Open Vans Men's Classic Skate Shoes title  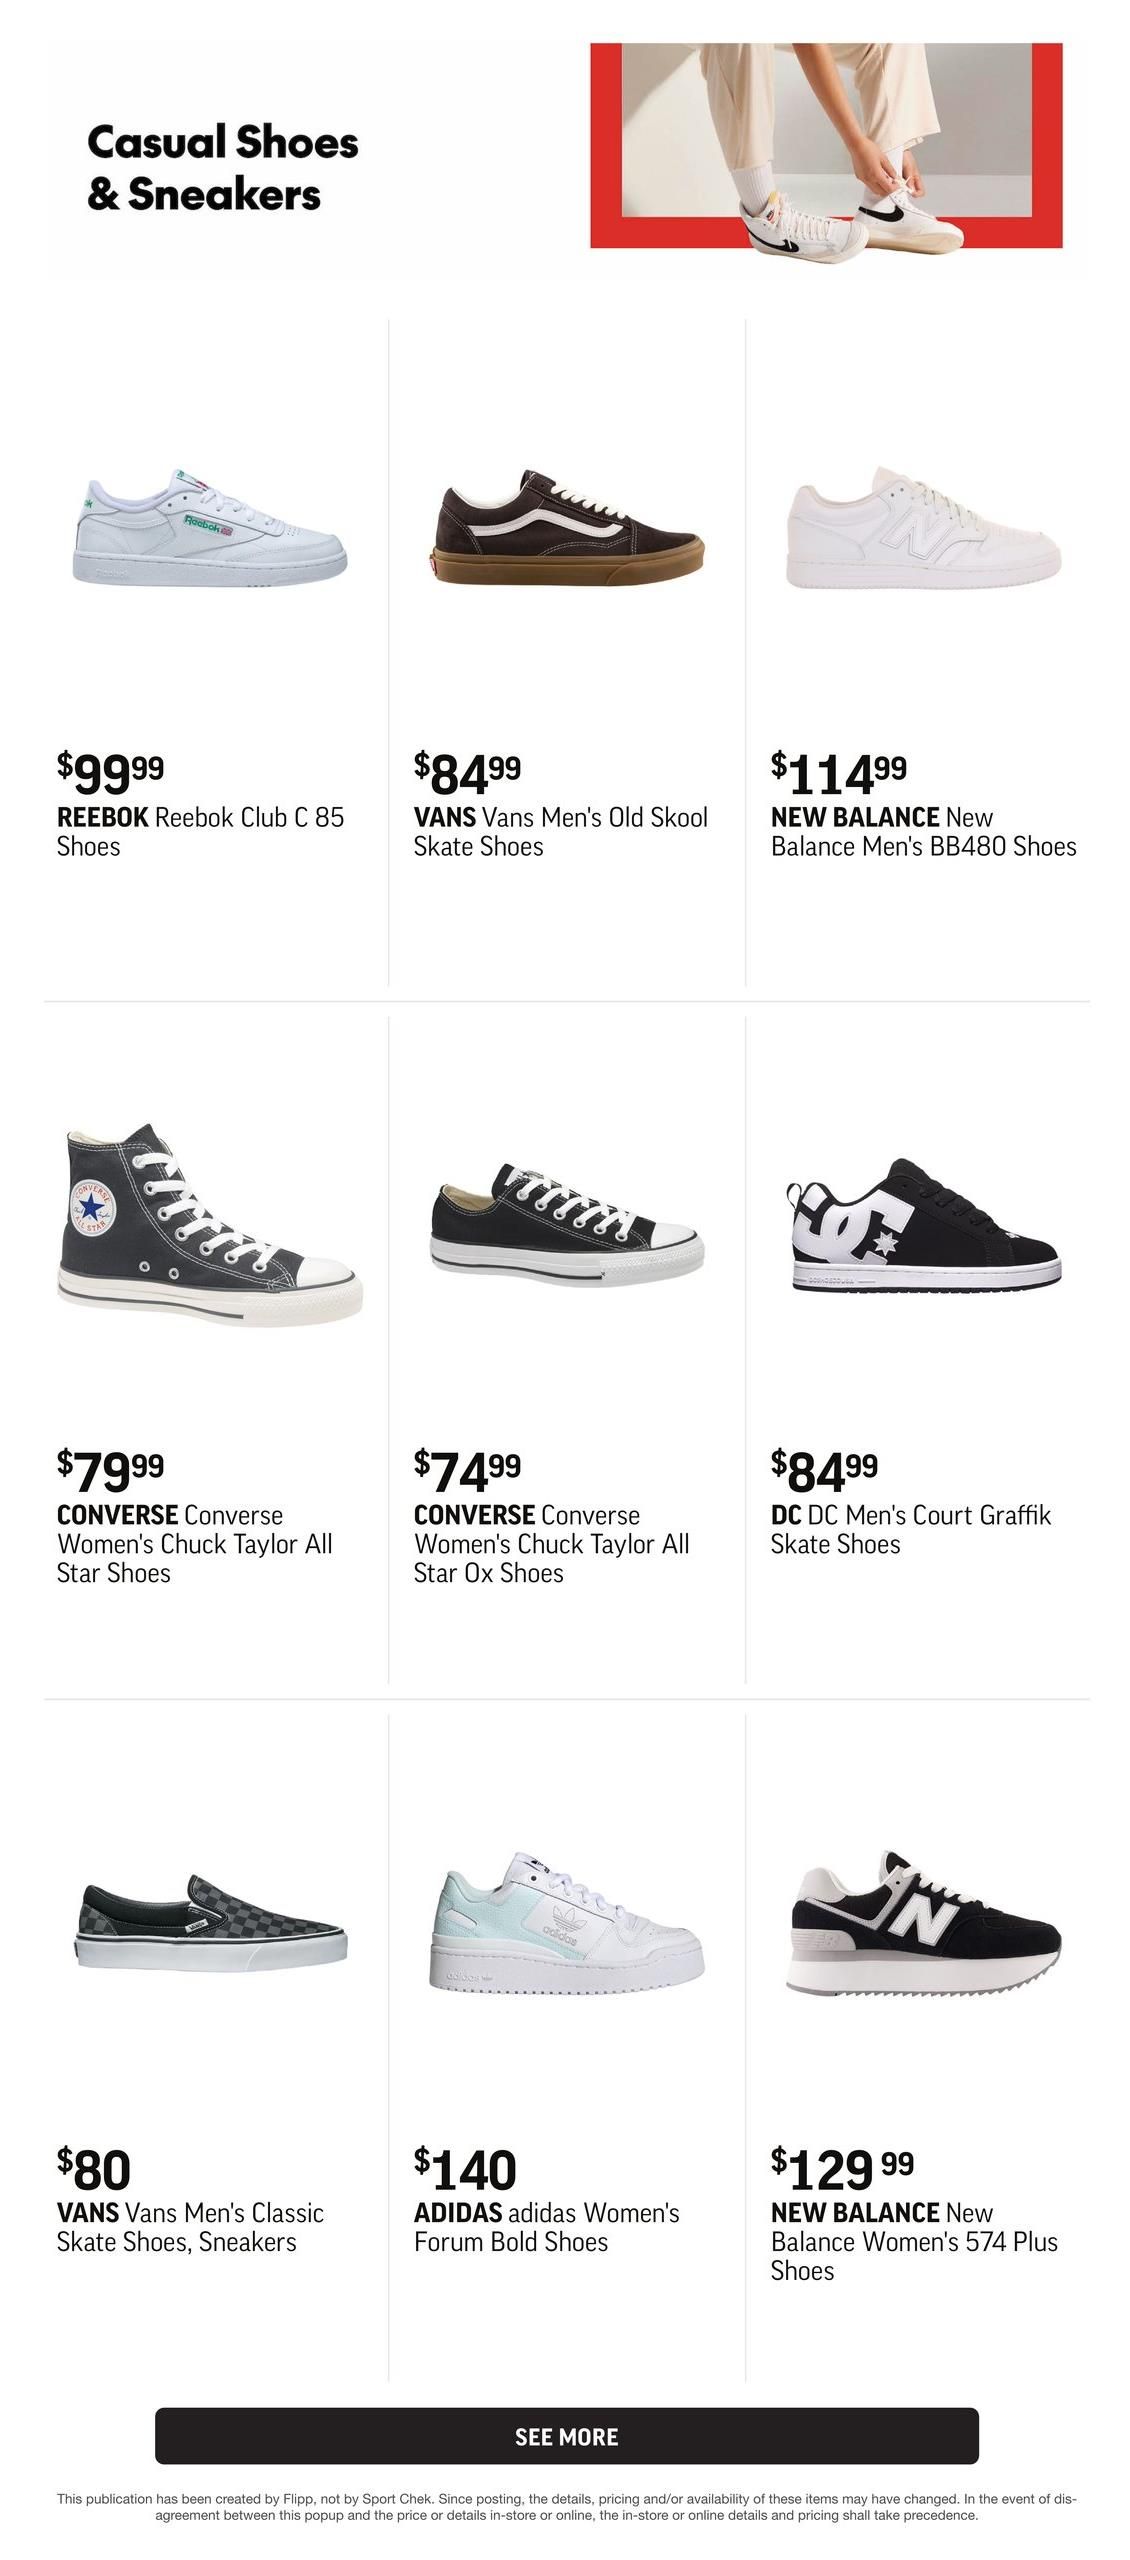tap(190, 2227)
